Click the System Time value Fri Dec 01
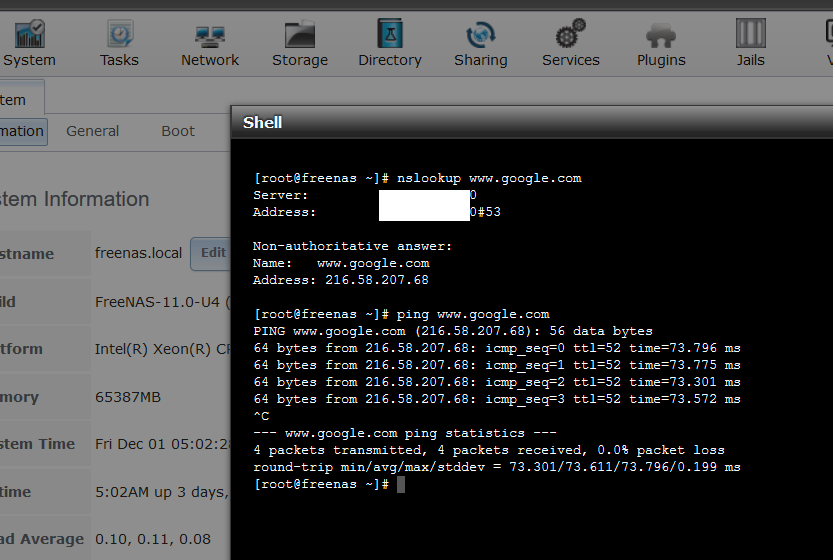835x560 pixels. (x=163, y=444)
